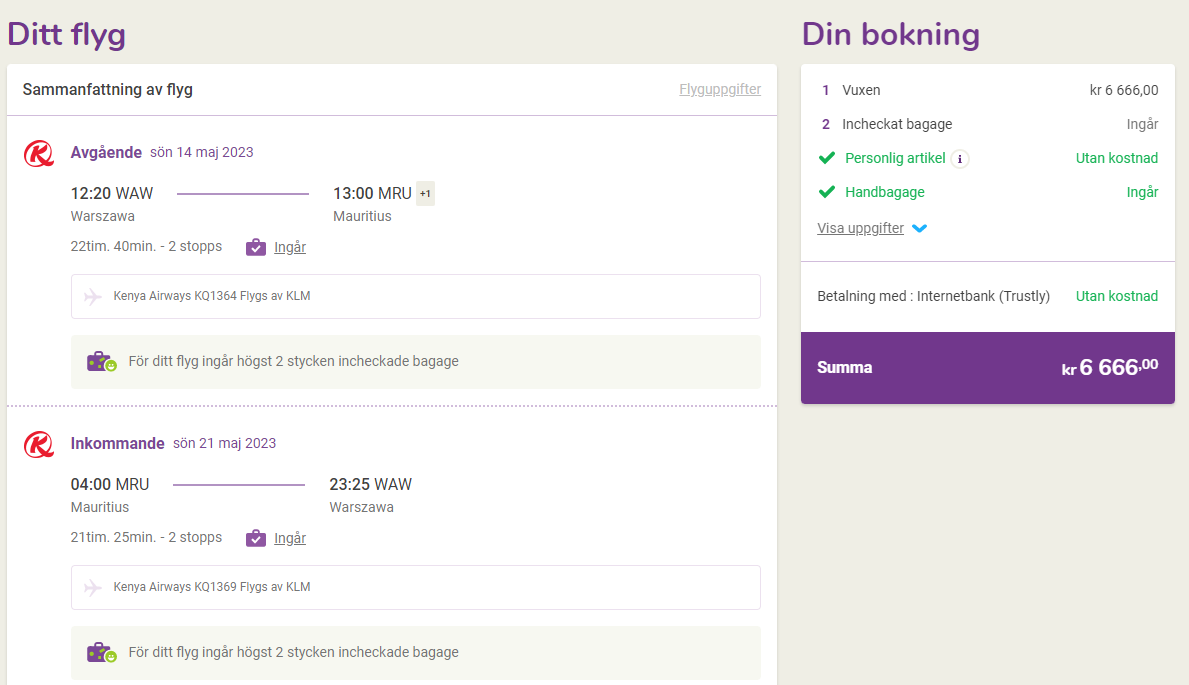This screenshot has height=685, width=1189.
Task: Open the Visa uppgifter details link
Action: pos(861,228)
